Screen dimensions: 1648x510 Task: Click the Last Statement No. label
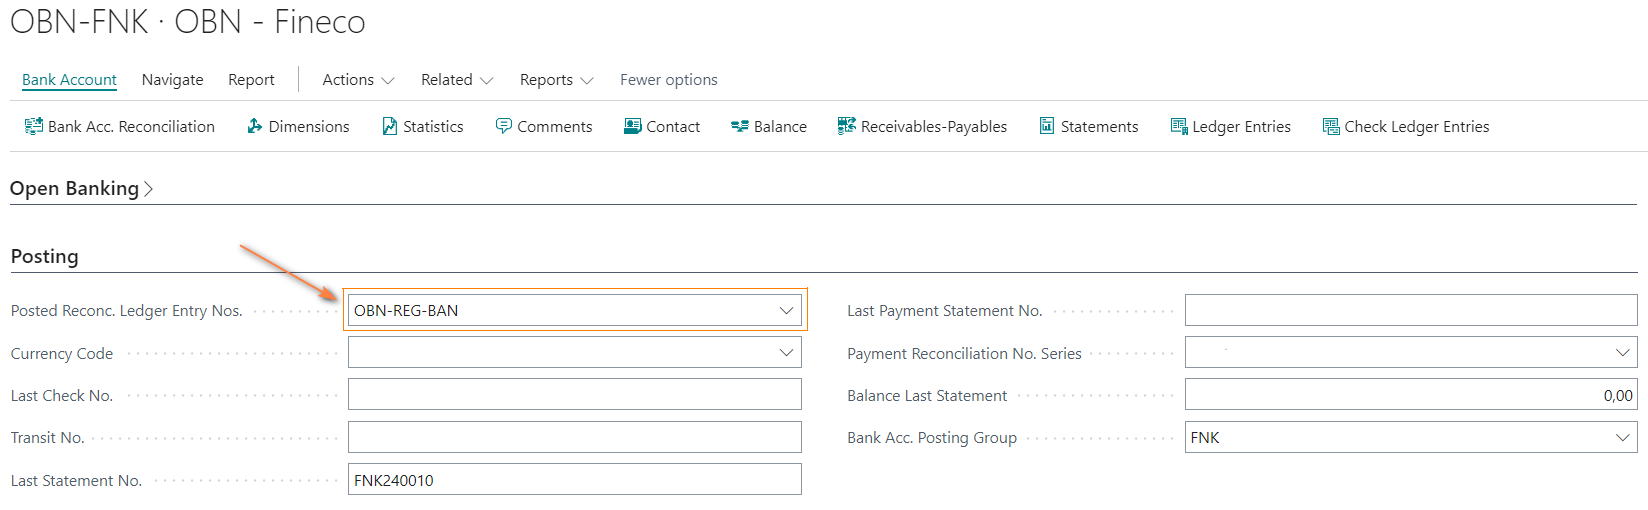click(76, 481)
